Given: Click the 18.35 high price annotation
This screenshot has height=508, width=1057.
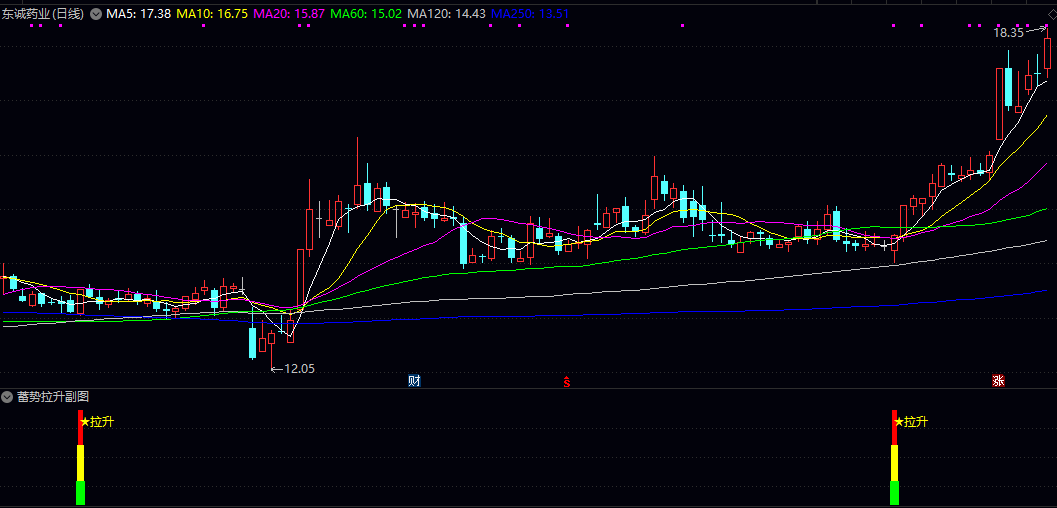Looking at the screenshot, I should [1008, 33].
